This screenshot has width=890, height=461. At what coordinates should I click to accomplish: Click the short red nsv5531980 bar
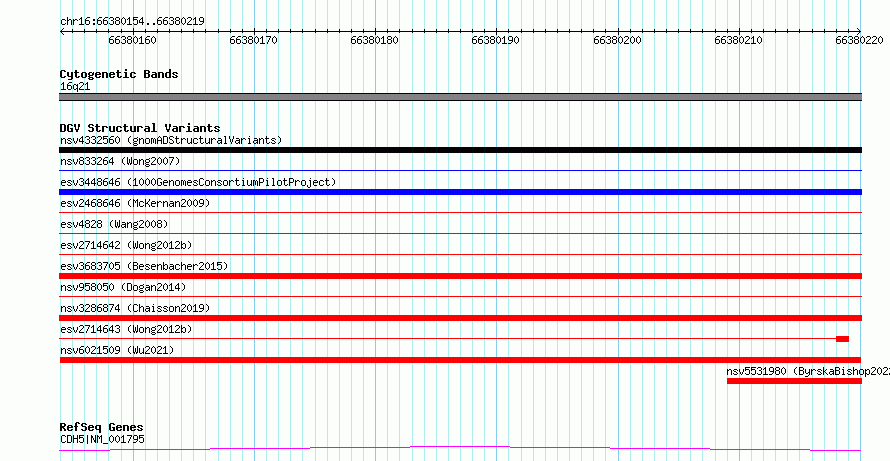[794, 381]
